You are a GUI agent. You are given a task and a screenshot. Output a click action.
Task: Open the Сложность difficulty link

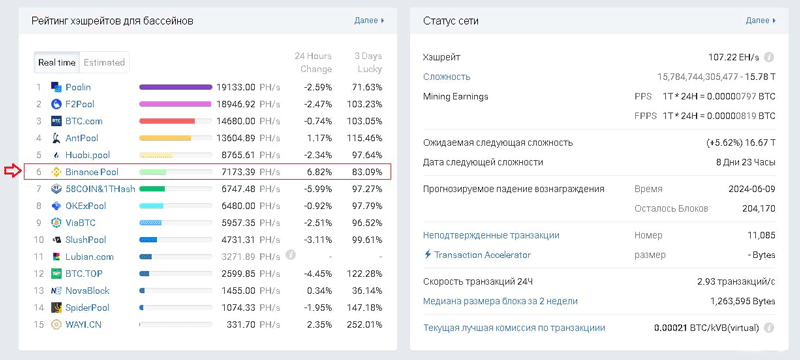click(447, 77)
